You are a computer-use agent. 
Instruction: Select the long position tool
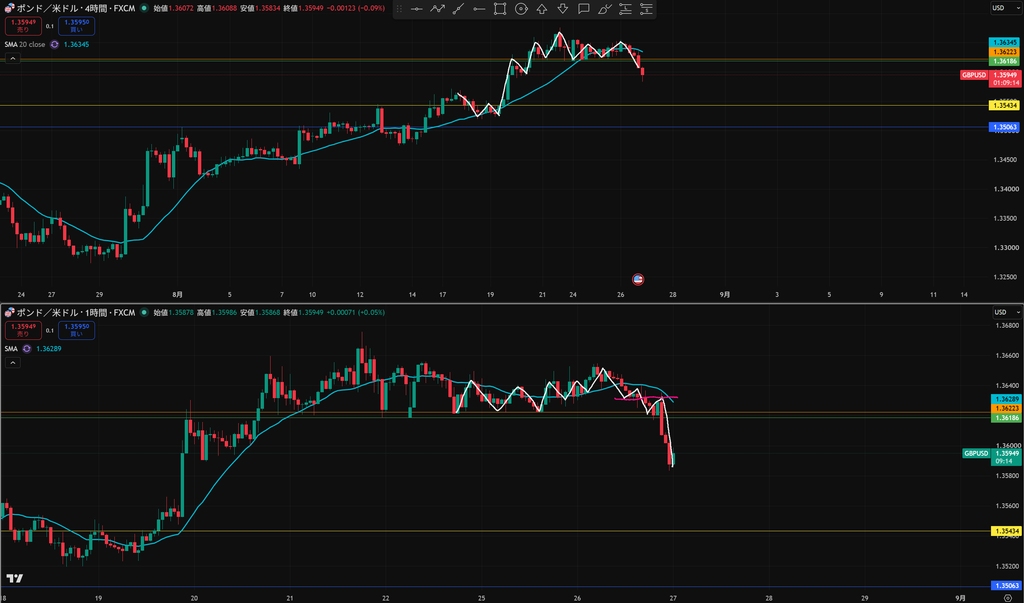625,9
